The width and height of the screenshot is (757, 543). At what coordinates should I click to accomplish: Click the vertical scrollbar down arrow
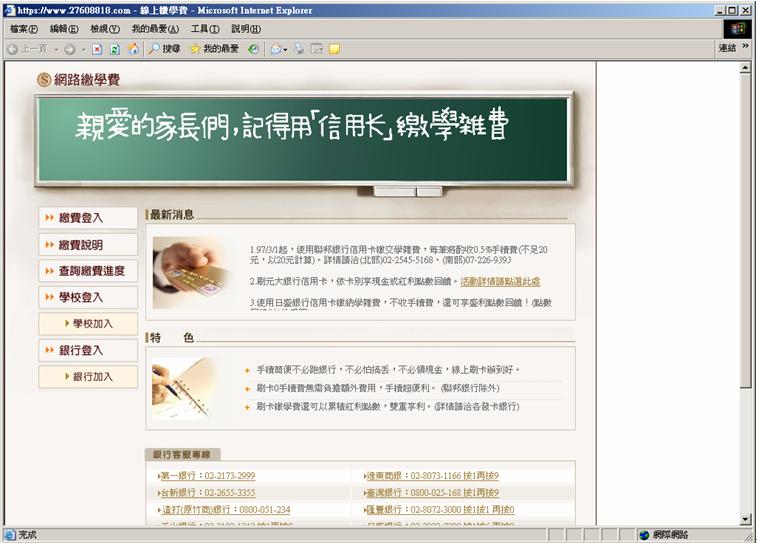click(x=745, y=520)
